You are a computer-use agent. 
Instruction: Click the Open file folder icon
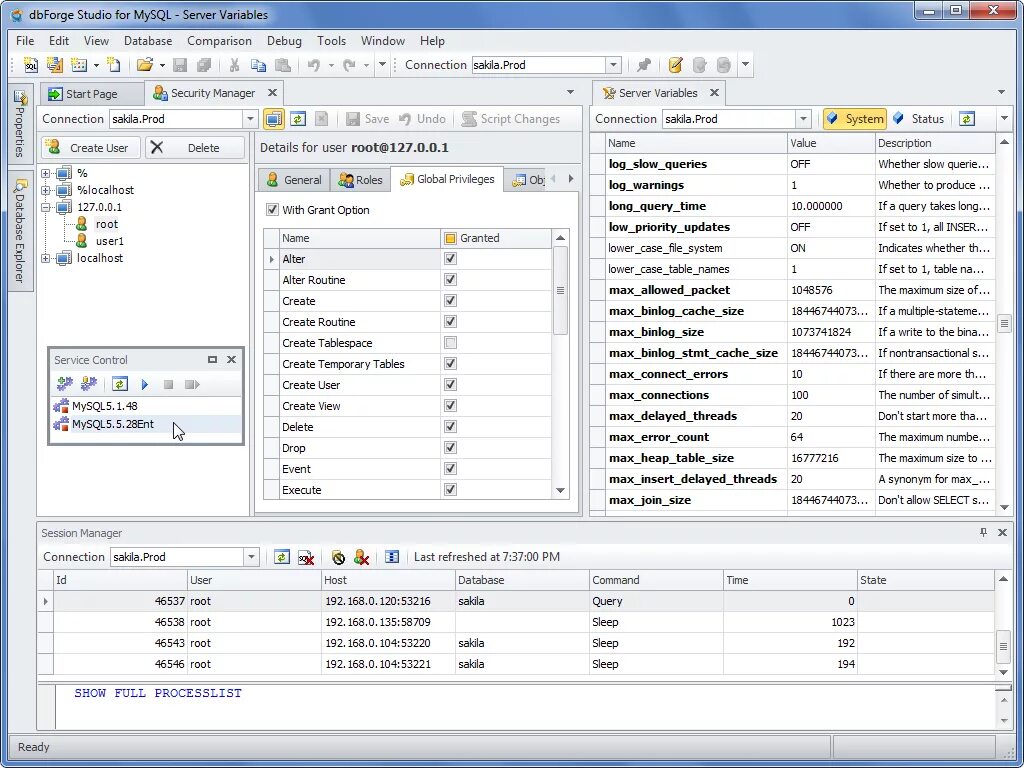[144, 65]
